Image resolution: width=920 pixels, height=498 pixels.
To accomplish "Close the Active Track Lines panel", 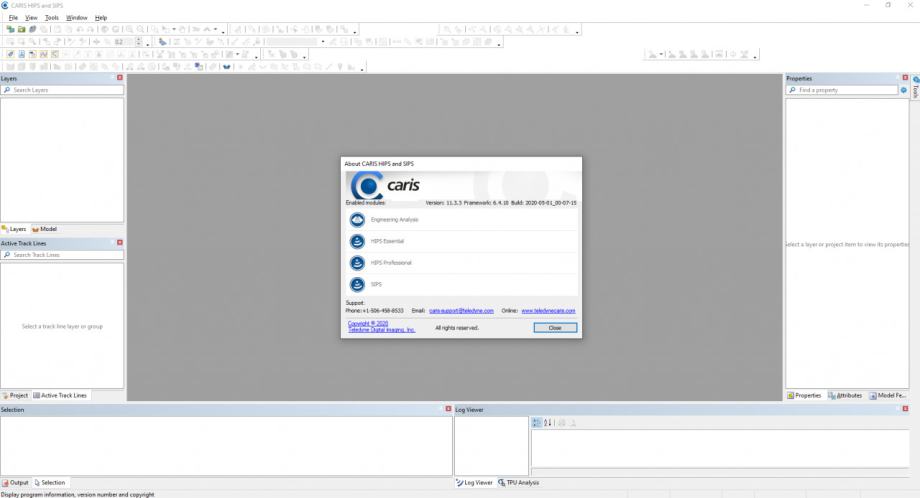I will (120, 242).
